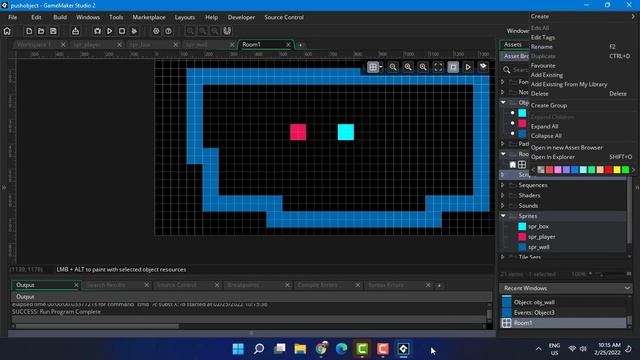640x360 pixels.
Task: Collapse the Sprites folder in Asset Browser
Action: [x=503, y=216]
